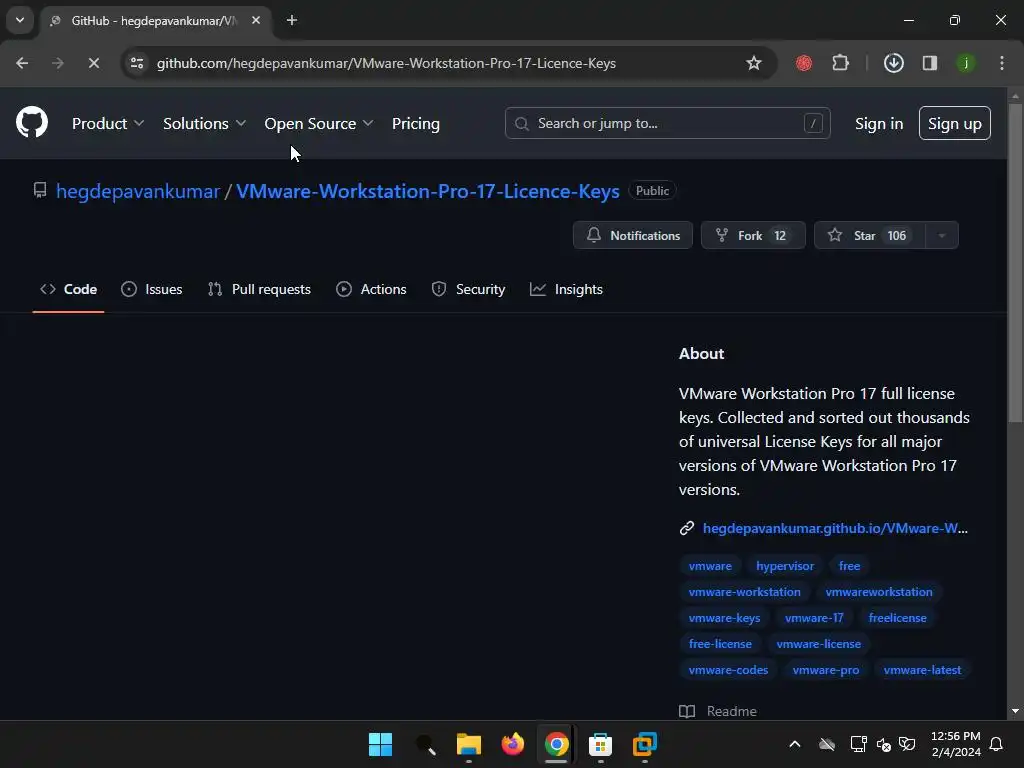
Task: Open the taskbar clock and date
Action: point(955,744)
